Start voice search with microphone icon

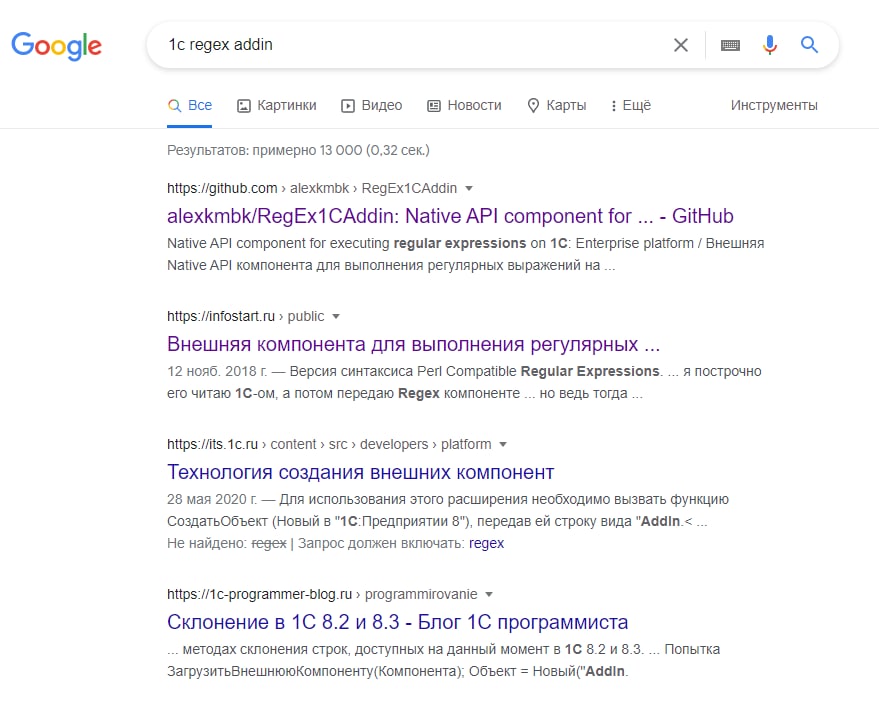pyautogui.click(x=770, y=45)
